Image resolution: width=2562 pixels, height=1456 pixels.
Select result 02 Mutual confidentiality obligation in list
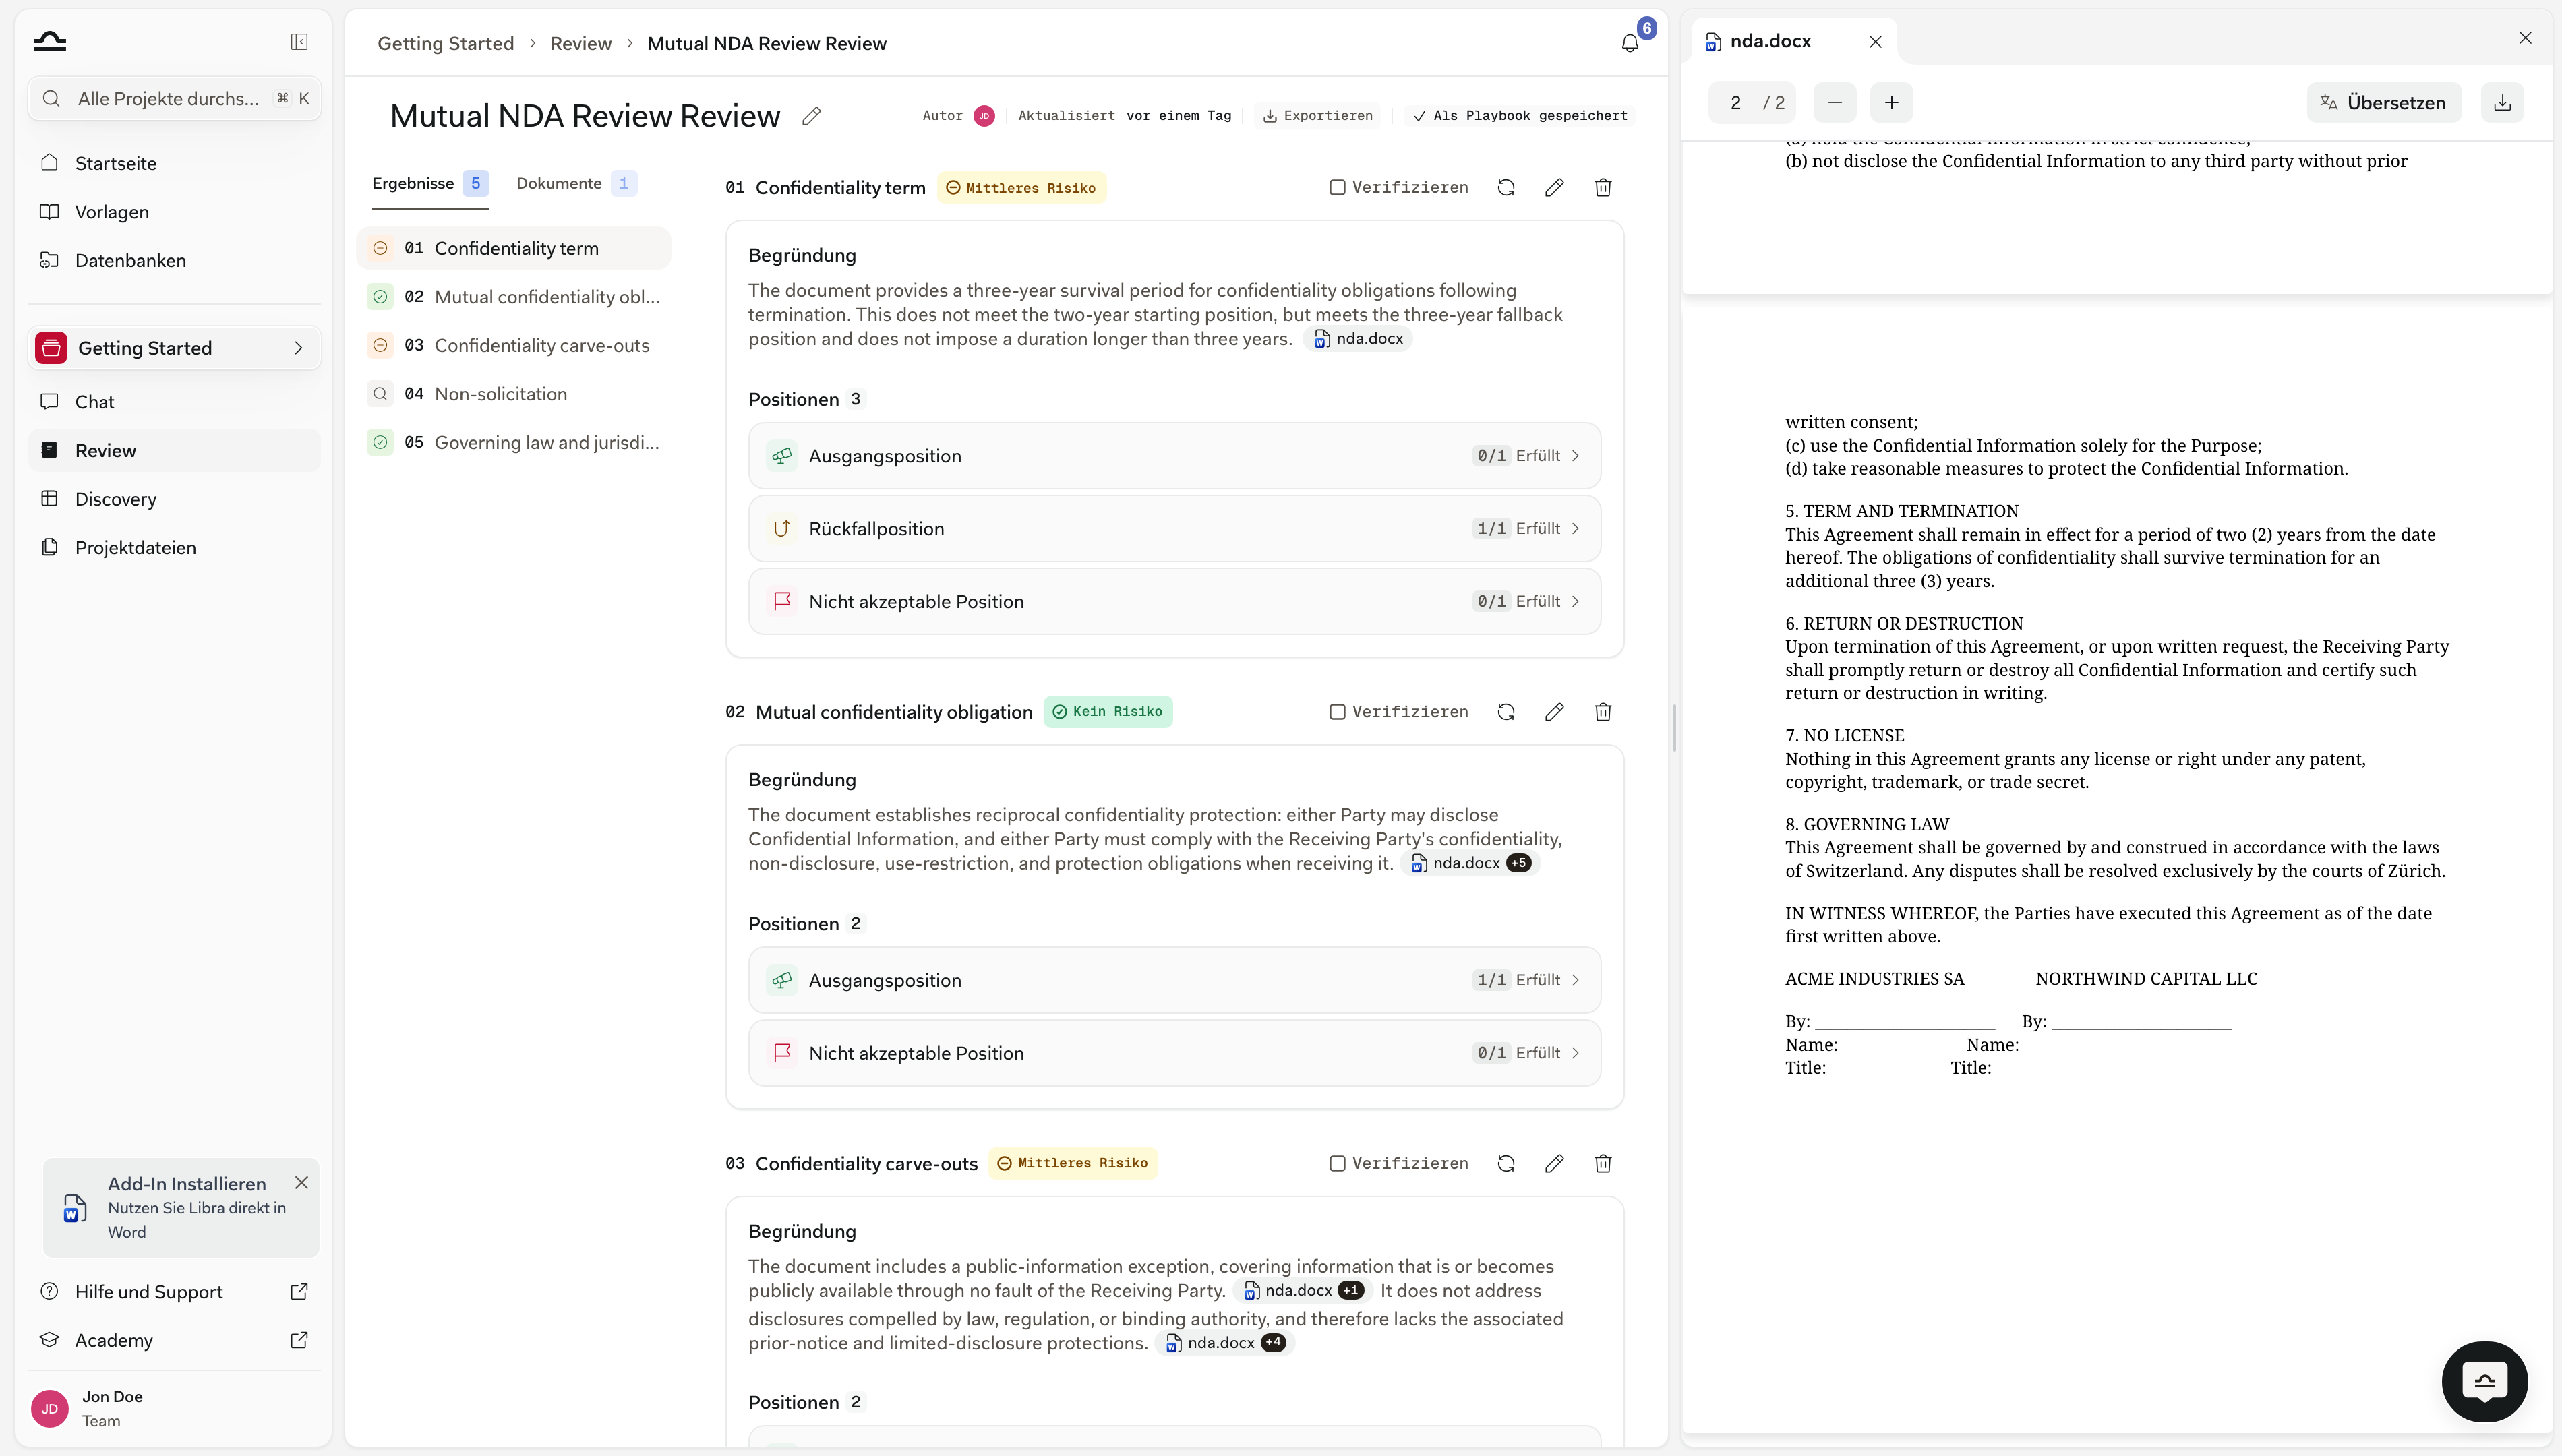coord(514,297)
